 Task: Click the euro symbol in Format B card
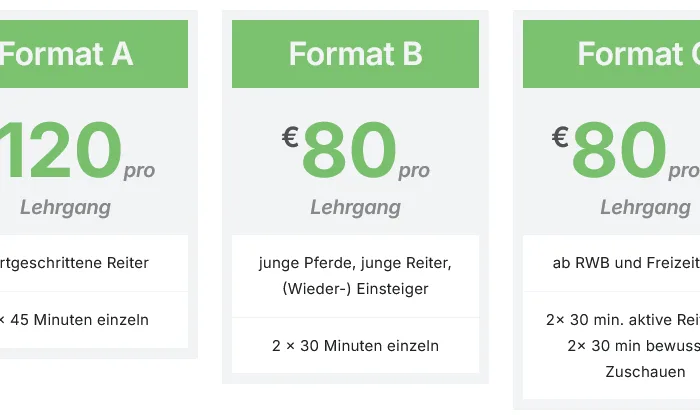(x=290, y=137)
